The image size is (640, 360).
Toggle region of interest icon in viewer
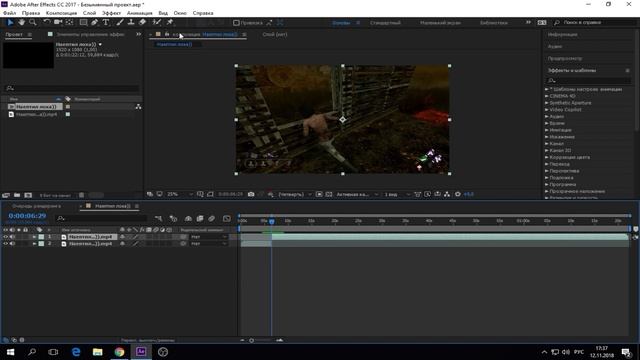(x=319, y=194)
